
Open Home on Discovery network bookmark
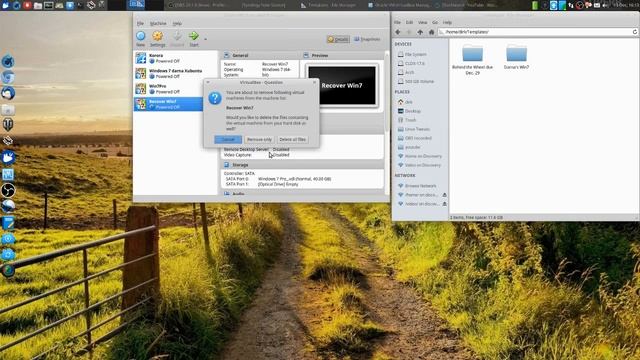pos(423,156)
